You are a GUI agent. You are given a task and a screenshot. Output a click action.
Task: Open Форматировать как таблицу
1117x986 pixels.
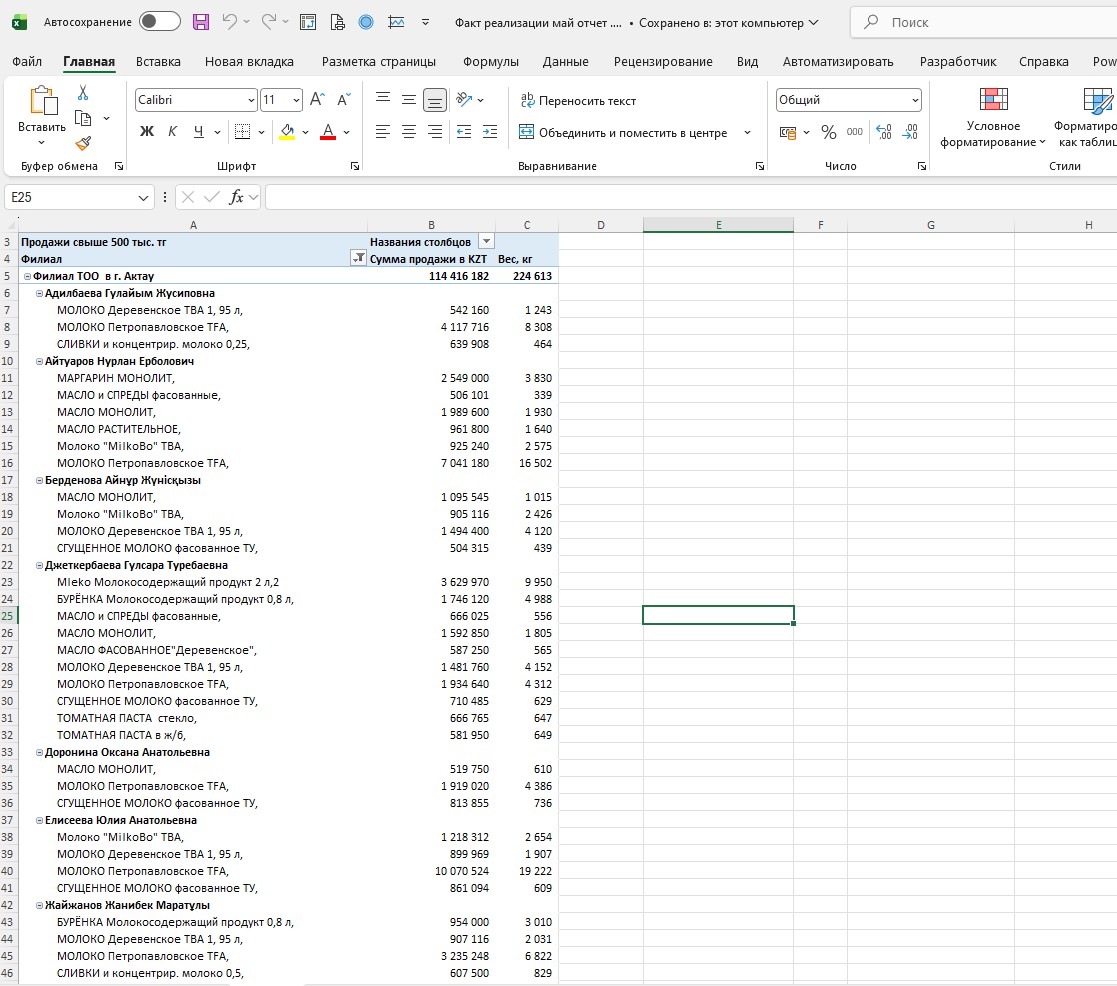[x=1087, y=118]
